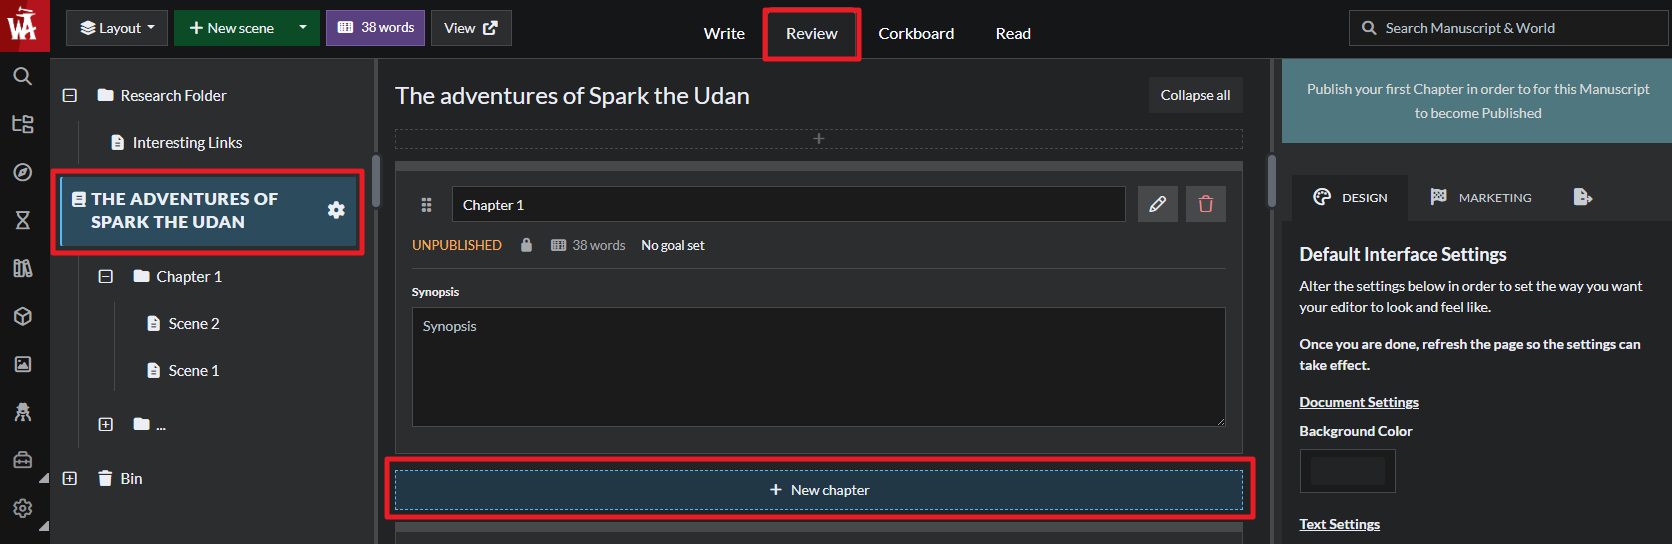The width and height of the screenshot is (1672, 544).
Task: Open the New scene dropdown arrow
Action: point(302,28)
